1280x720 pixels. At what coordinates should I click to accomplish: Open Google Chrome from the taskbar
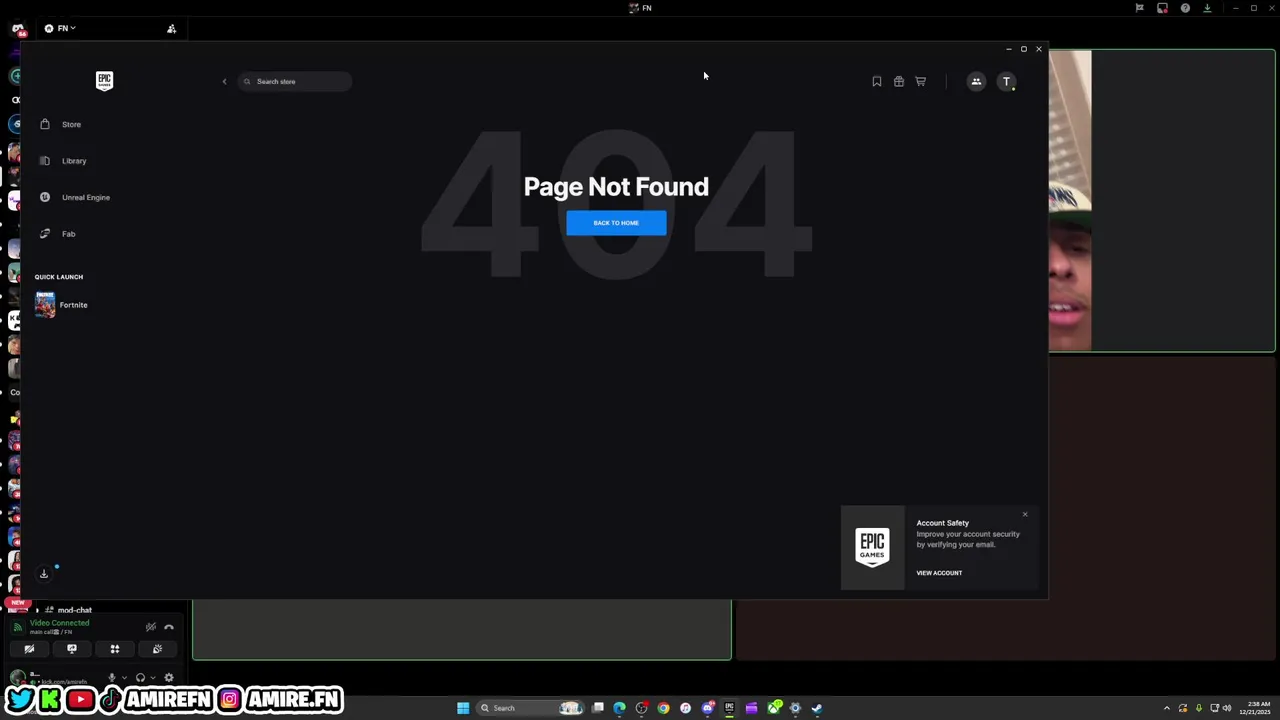tap(663, 708)
